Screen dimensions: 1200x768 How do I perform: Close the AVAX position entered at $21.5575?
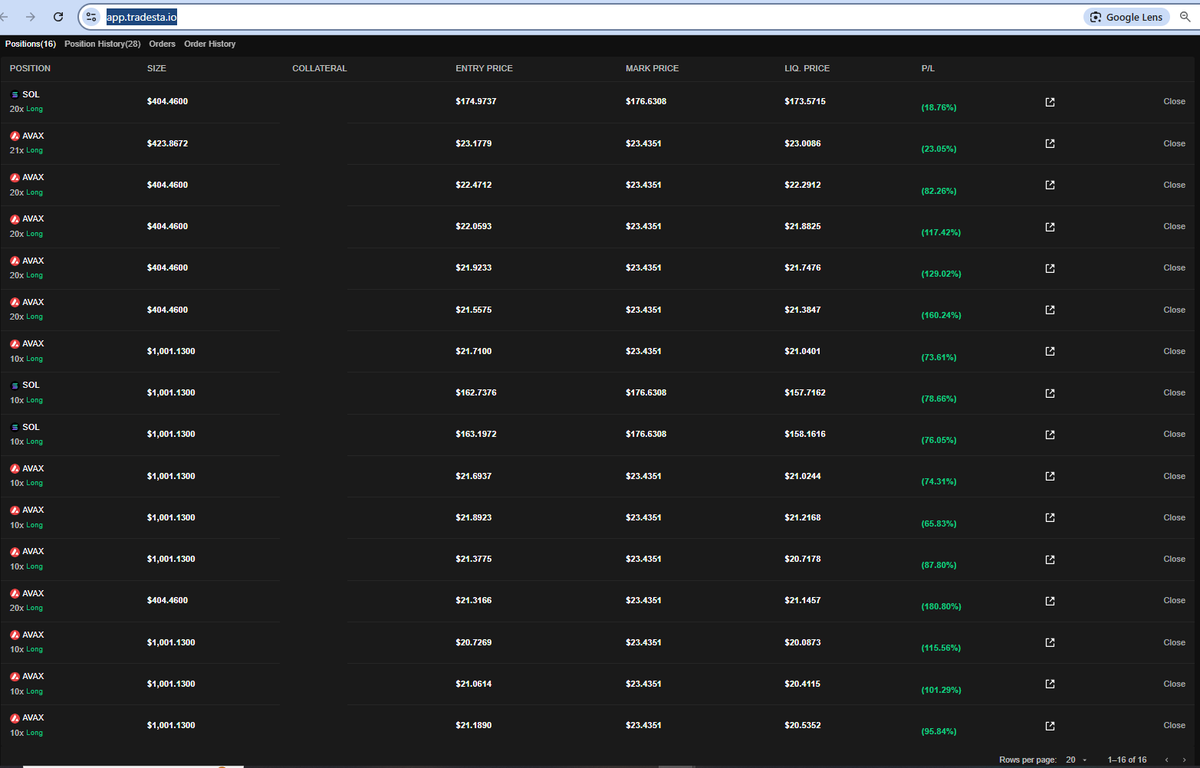[x=1174, y=310]
